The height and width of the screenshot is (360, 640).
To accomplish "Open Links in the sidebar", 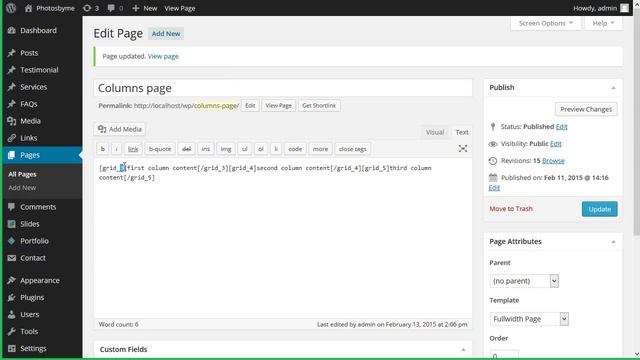I will pyautogui.click(x=29, y=138).
